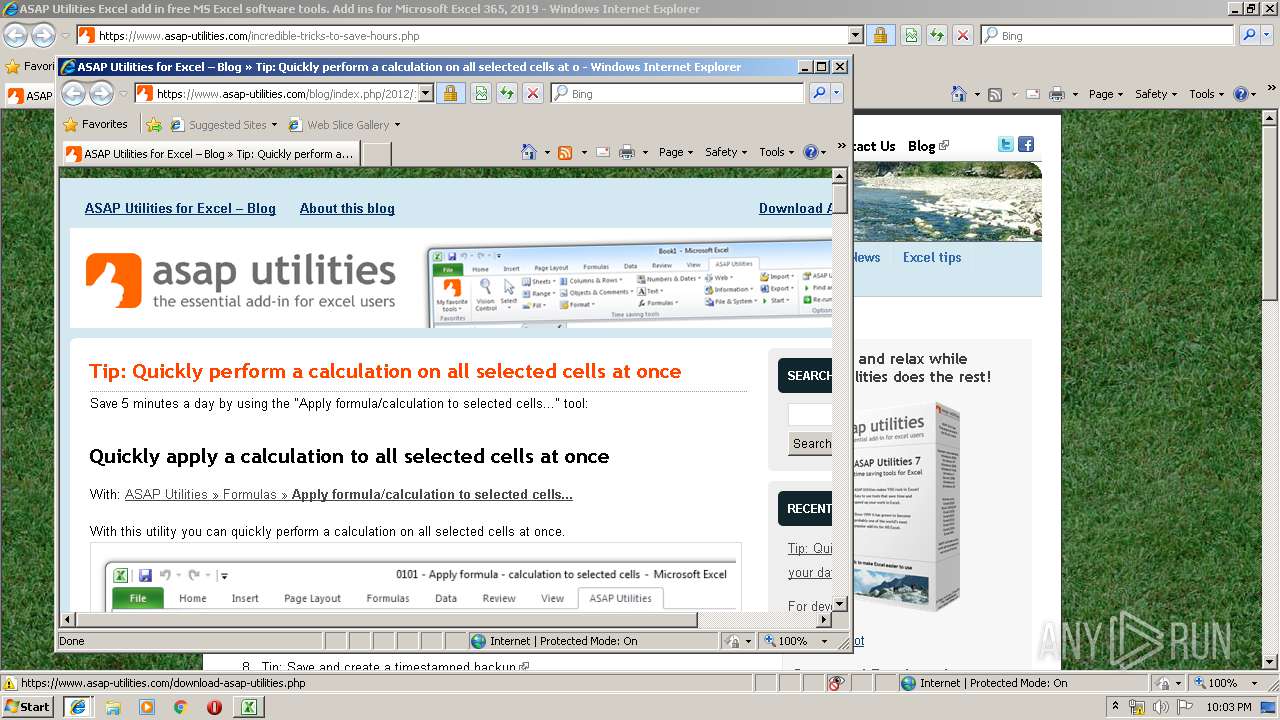1280x720 pixels.
Task: Open Tools menu in front window
Action: [776, 152]
